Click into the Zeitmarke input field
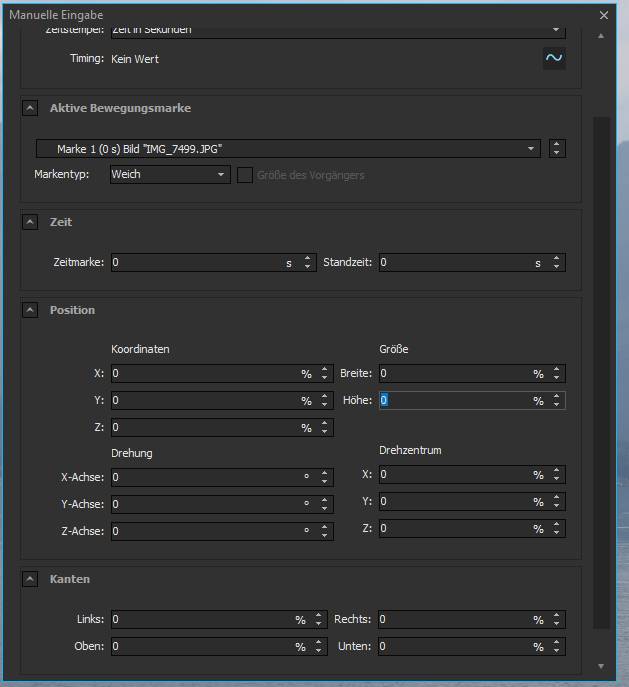This screenshot has width=629, height=687. pos(195,263)
